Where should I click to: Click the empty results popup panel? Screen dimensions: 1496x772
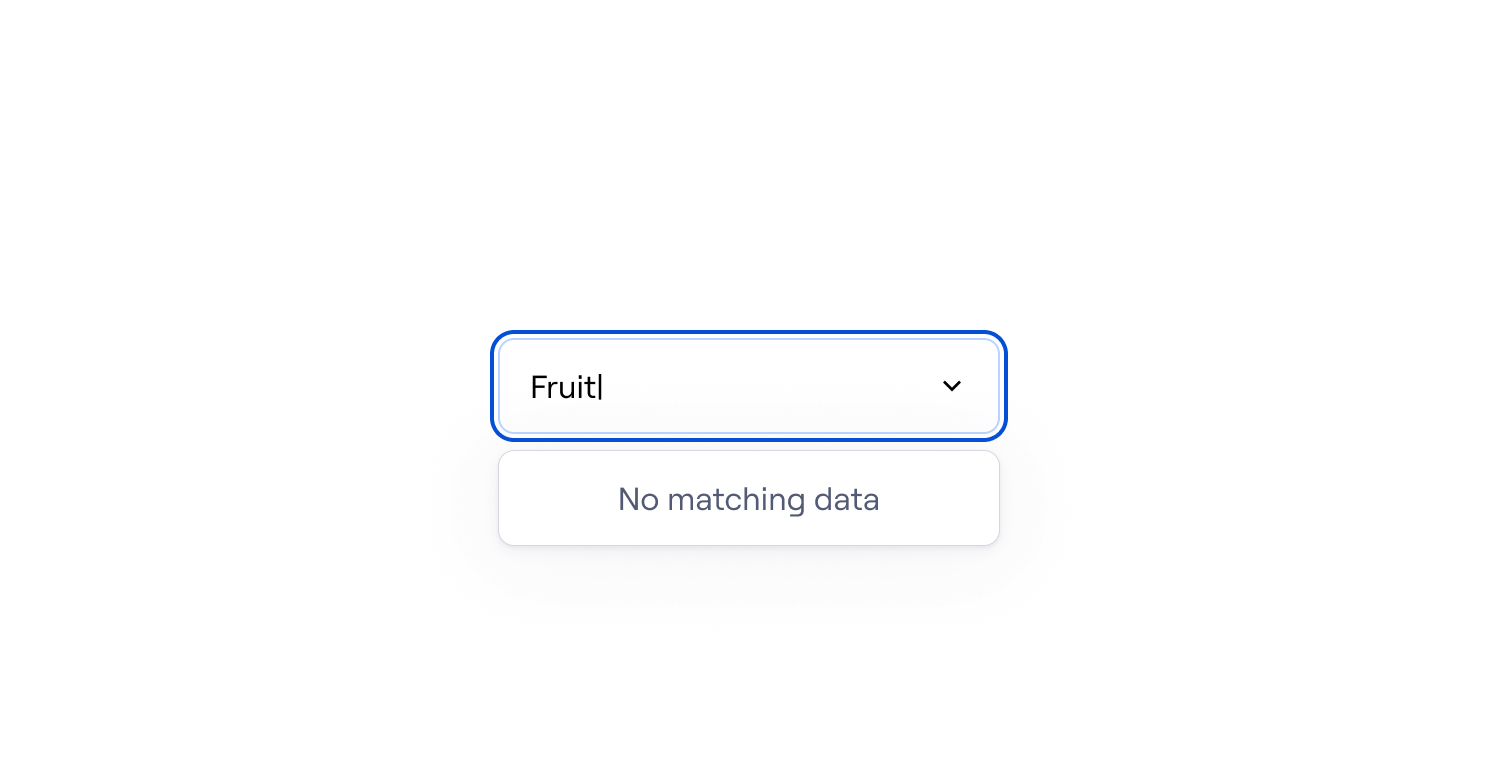pos(749,498)
